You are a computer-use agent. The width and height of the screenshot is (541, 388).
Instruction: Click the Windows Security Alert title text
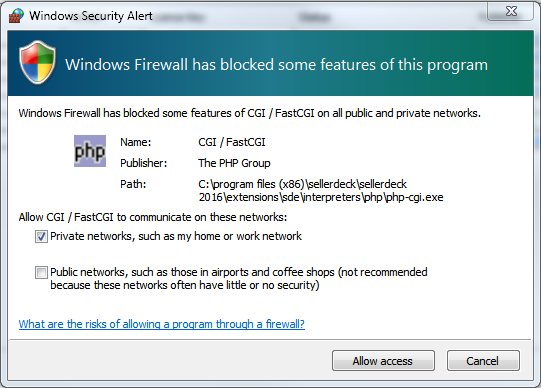pos(91,16)
